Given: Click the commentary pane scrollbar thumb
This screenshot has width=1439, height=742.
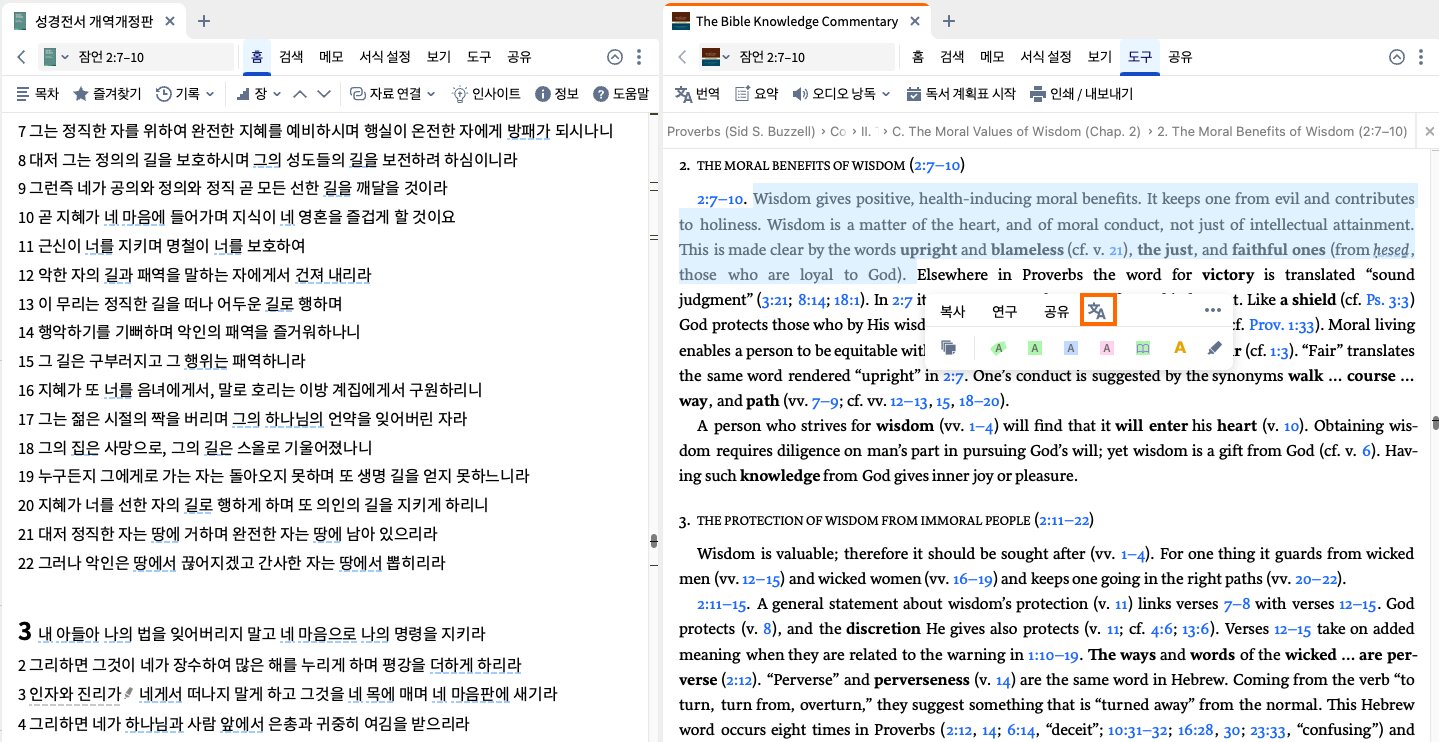Looking at the screenshot, I should point(1434,422).
